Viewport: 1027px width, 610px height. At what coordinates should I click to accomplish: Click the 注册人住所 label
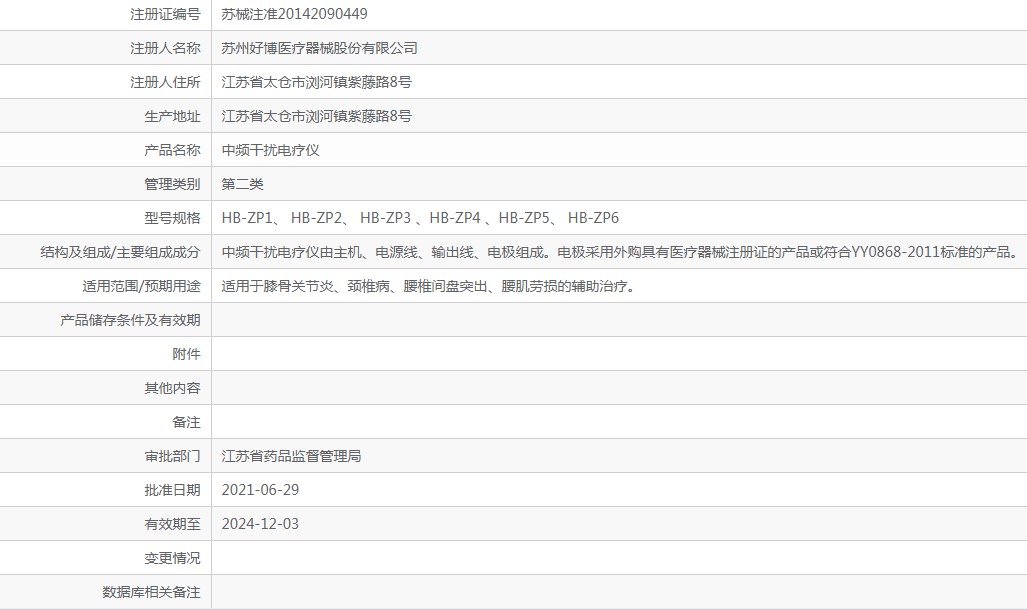pos(165,82)
